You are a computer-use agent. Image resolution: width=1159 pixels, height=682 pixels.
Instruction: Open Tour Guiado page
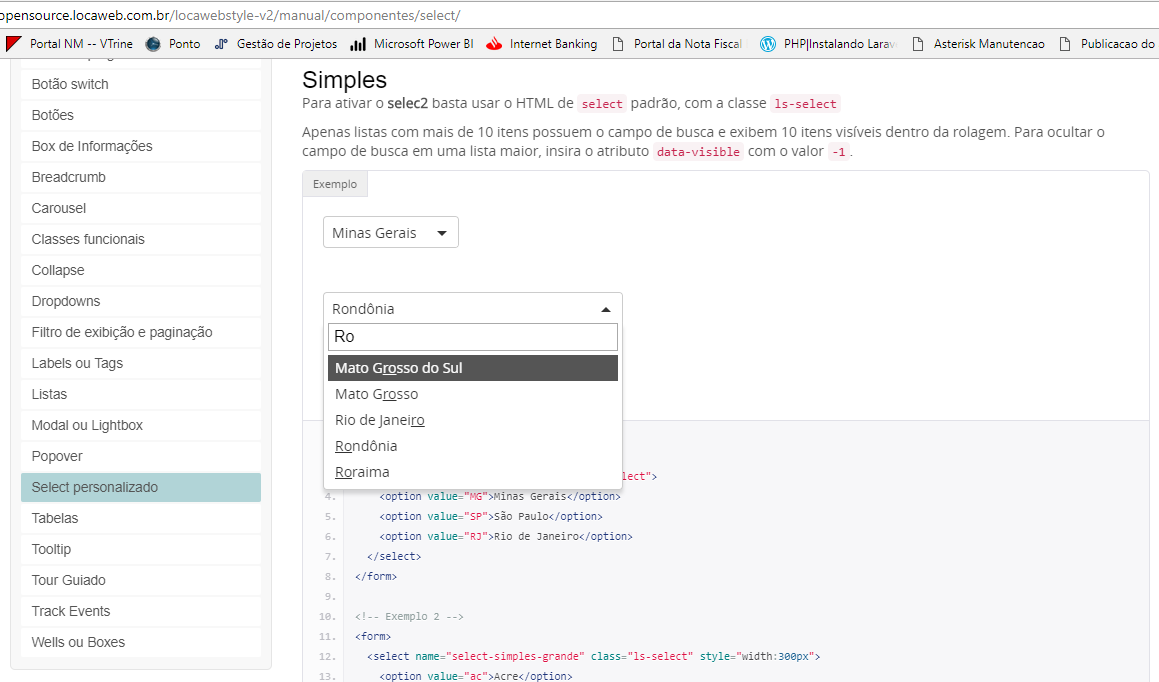click(140, 581)
